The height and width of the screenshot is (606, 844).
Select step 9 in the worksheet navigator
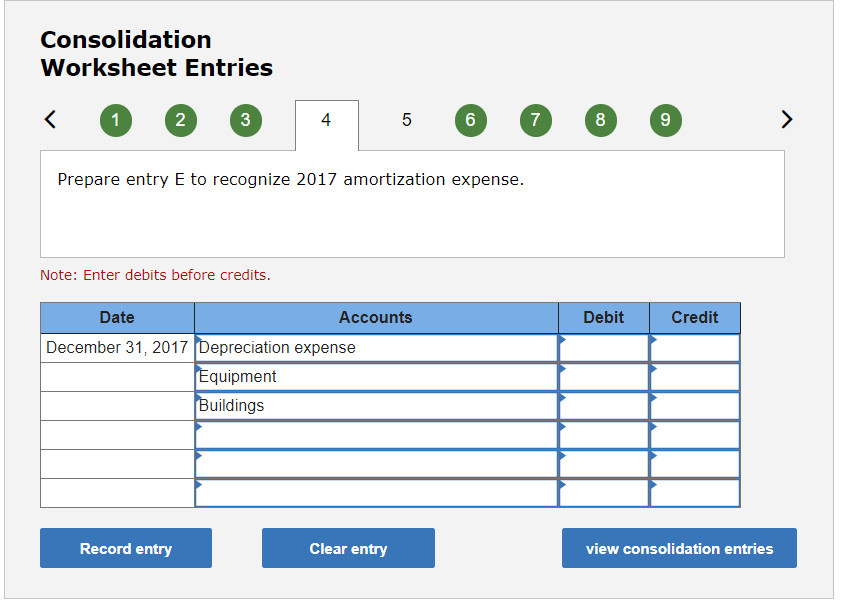(x=665, y=120)
